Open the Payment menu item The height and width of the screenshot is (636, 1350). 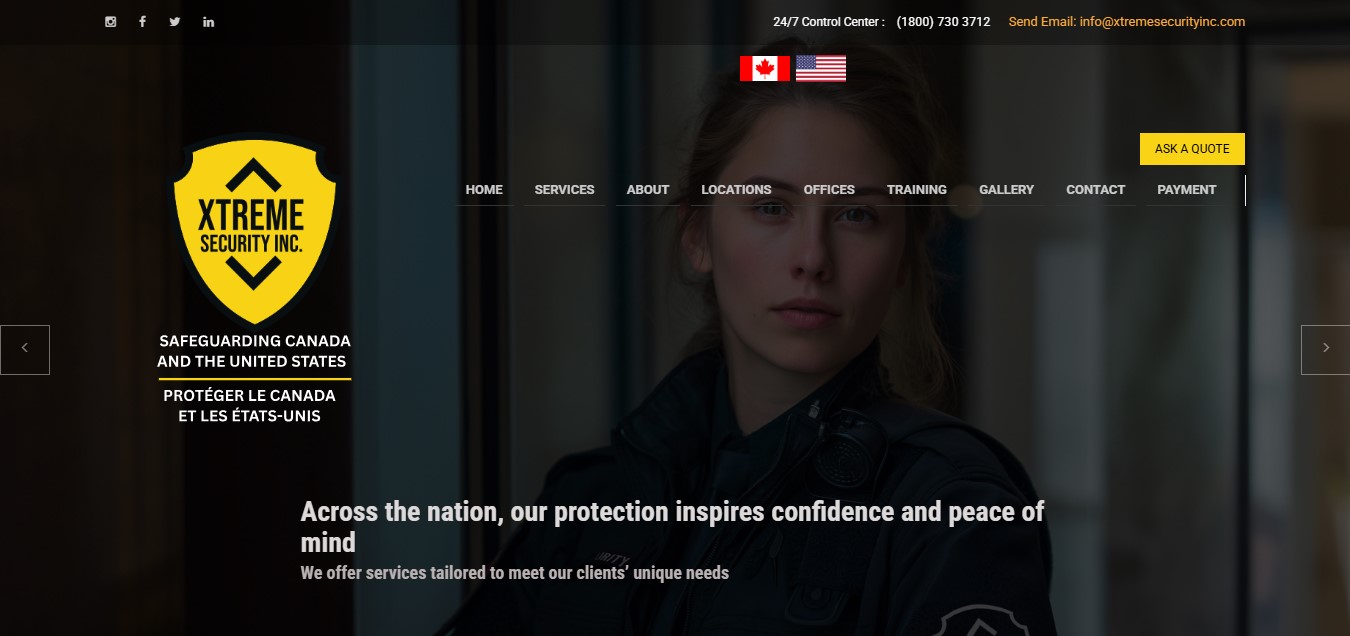[x=1187, y=190]
